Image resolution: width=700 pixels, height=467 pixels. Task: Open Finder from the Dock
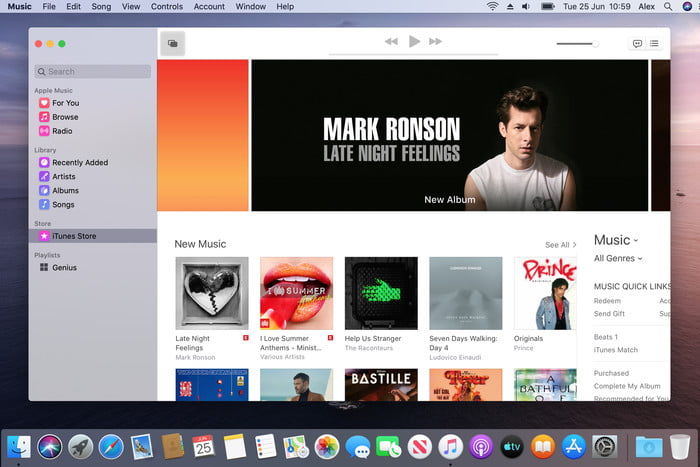coord(19,446)
